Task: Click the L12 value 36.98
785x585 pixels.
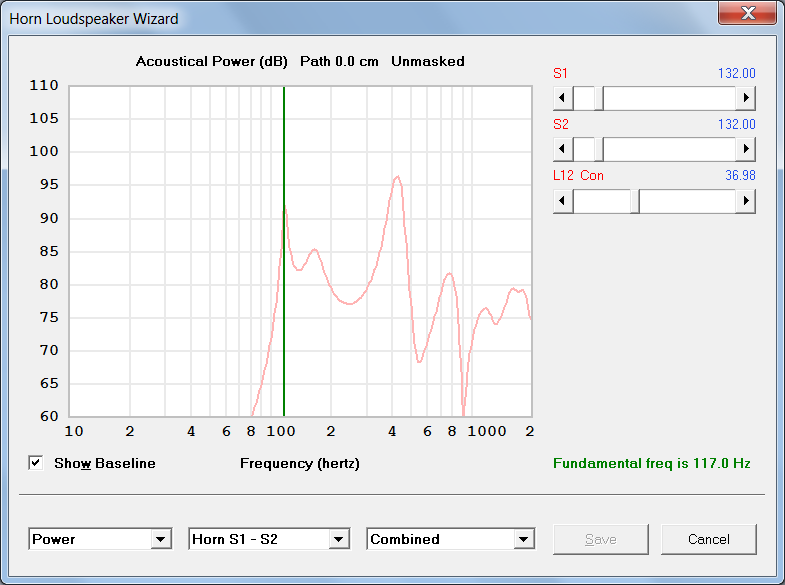Action: click(x=740, y=176)
